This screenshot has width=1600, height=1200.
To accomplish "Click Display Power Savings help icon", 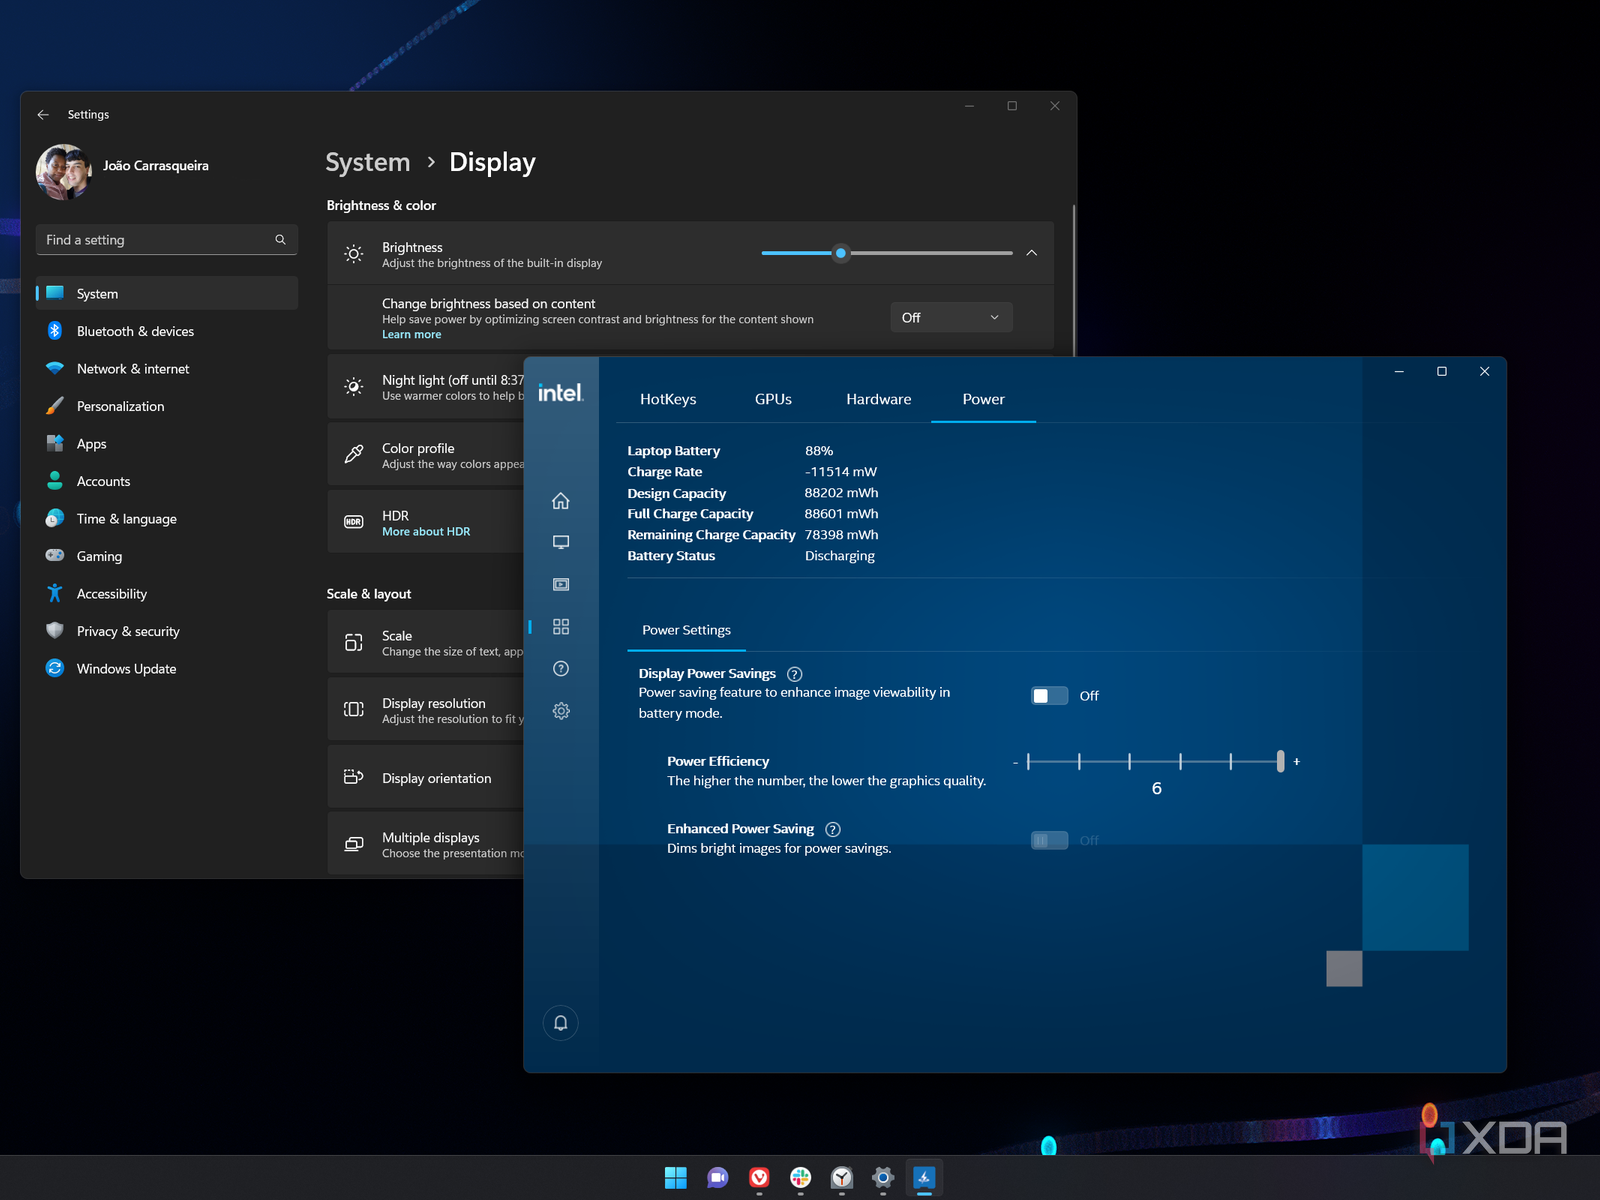I will 795,674.
